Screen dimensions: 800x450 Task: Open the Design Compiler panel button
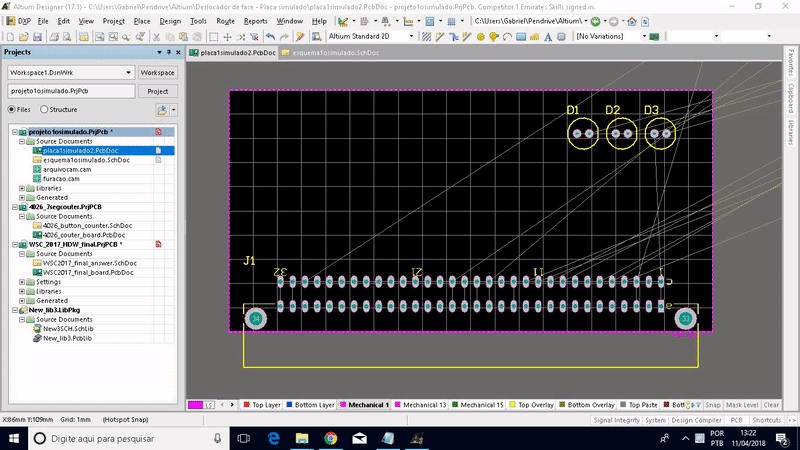pos(696,420)
